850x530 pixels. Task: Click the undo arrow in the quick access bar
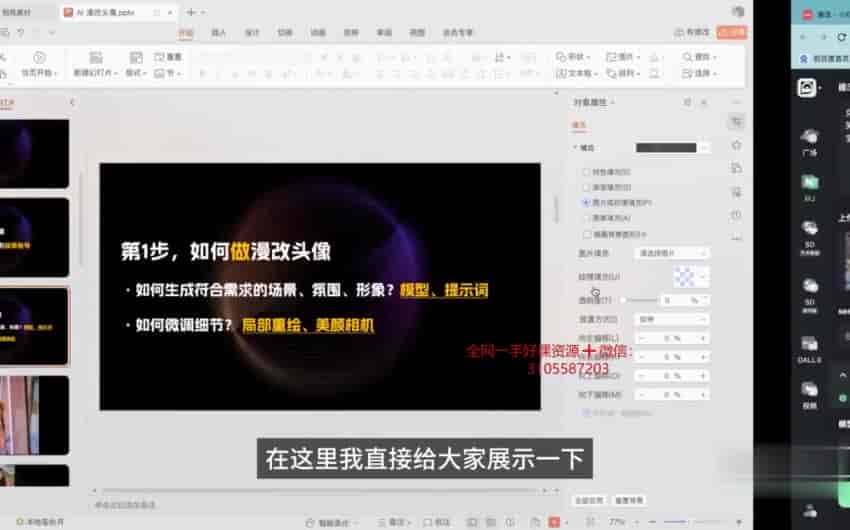[21, 33]
